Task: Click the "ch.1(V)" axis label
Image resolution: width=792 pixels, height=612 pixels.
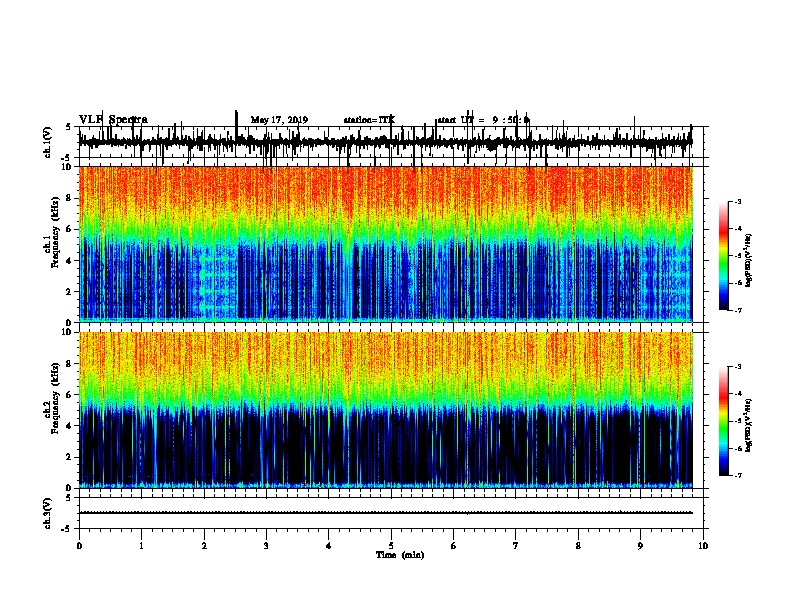Action: pyautogui.click(x=48, y=142)
